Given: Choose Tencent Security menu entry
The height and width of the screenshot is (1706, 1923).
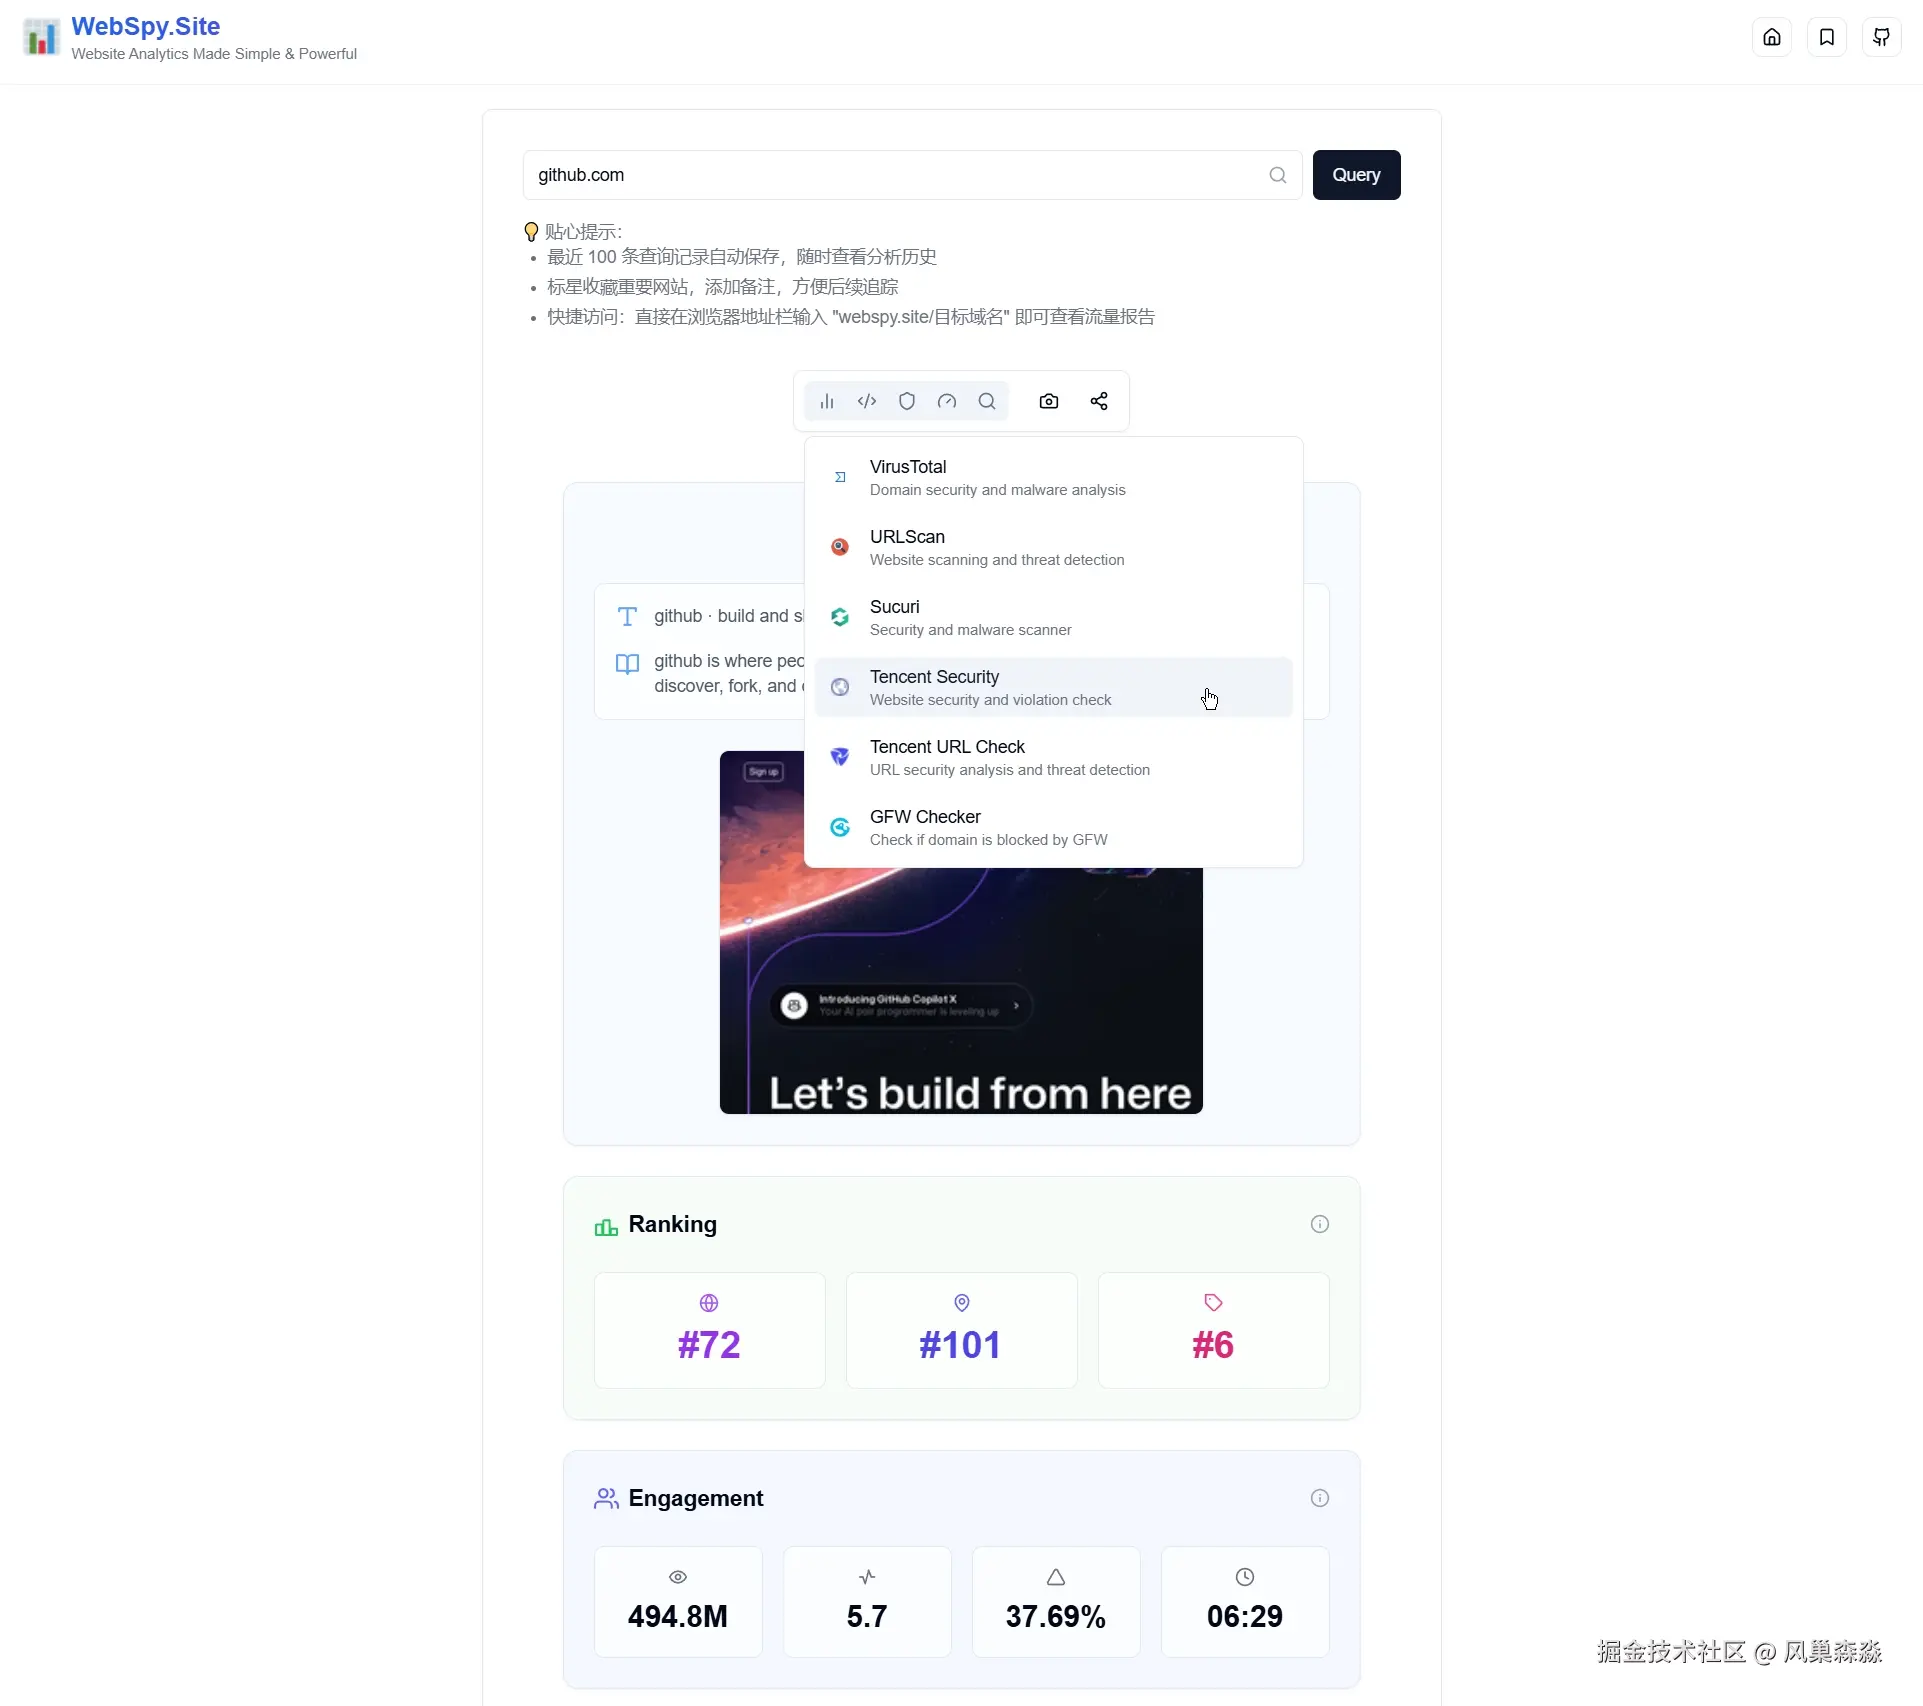Looking at the screenshot, I should [x=1053, y=687].
